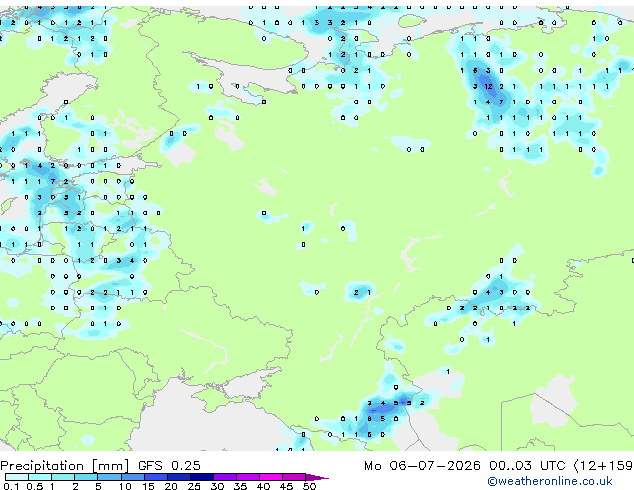This screenshot has width=634, height=490.
Task: Click the 'GFS 0.25' model label
Action: pos(169,466)
